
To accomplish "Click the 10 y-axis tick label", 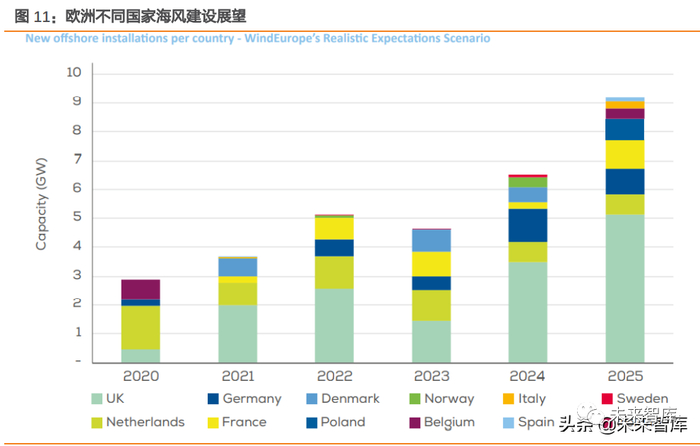I will [x=74, y=72].
